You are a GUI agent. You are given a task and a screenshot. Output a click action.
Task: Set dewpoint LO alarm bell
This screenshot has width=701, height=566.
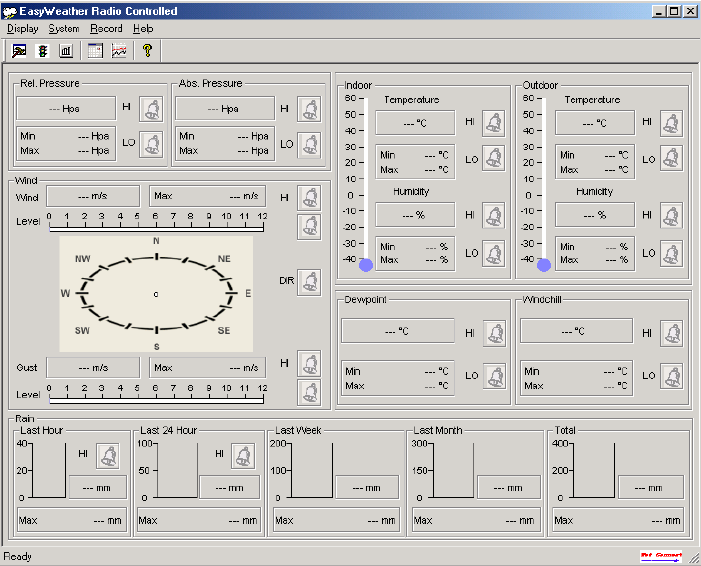point(495,376)
